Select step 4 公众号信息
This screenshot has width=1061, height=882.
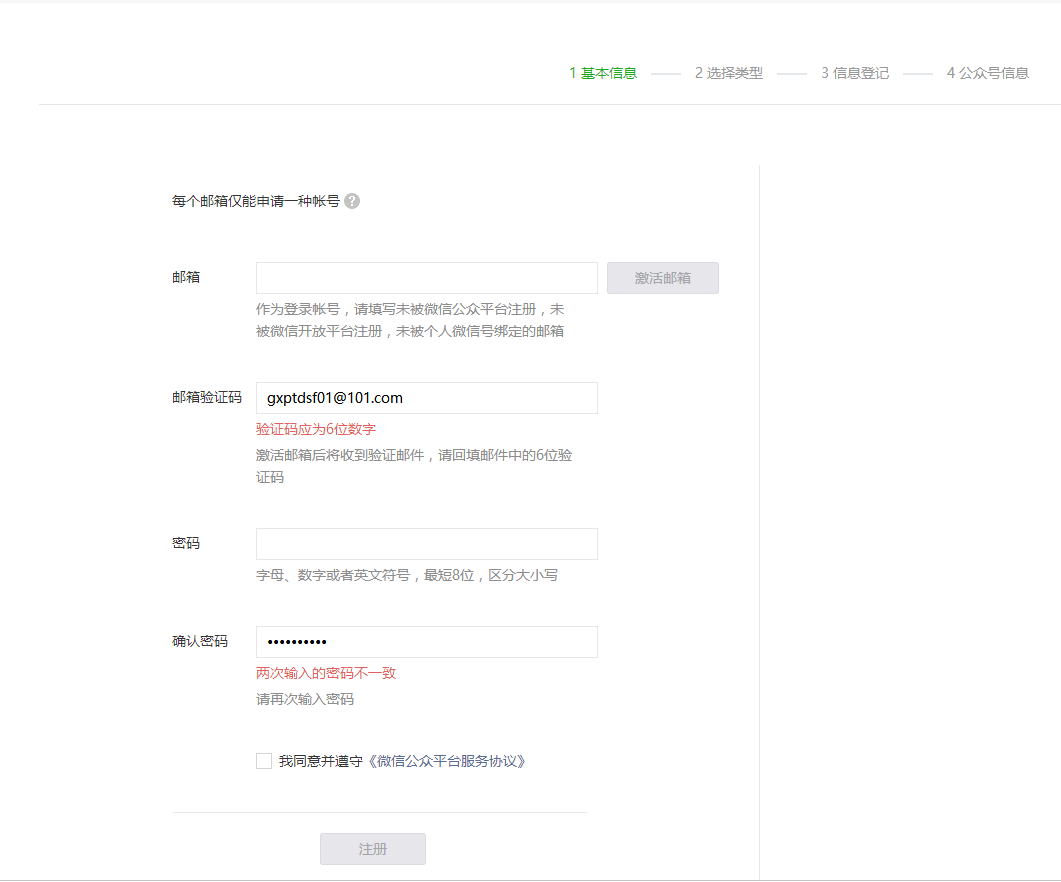pos(987,73)
